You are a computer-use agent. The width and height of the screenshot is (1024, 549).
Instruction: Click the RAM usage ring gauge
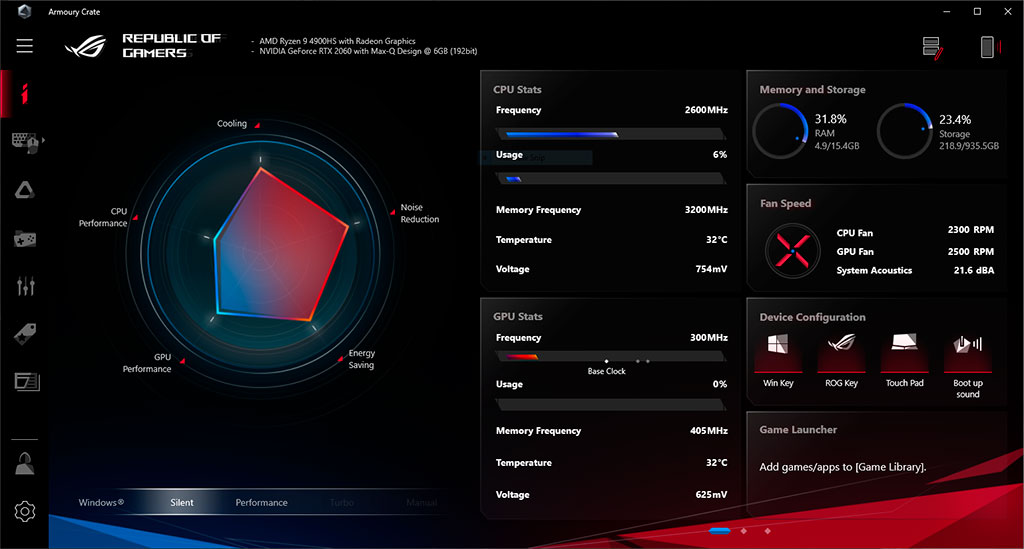tap(781, 131)
